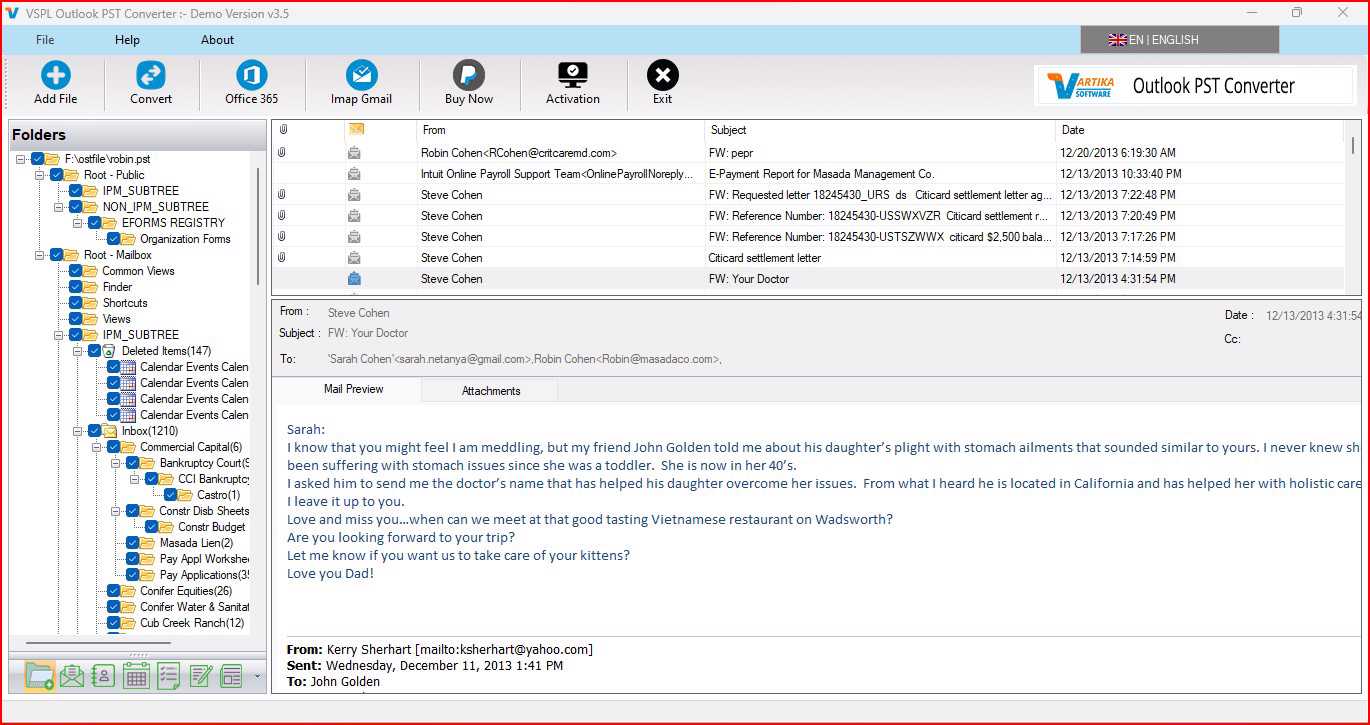
Task: Collapse the Root - Public node
Action: (x=40, y=175)
